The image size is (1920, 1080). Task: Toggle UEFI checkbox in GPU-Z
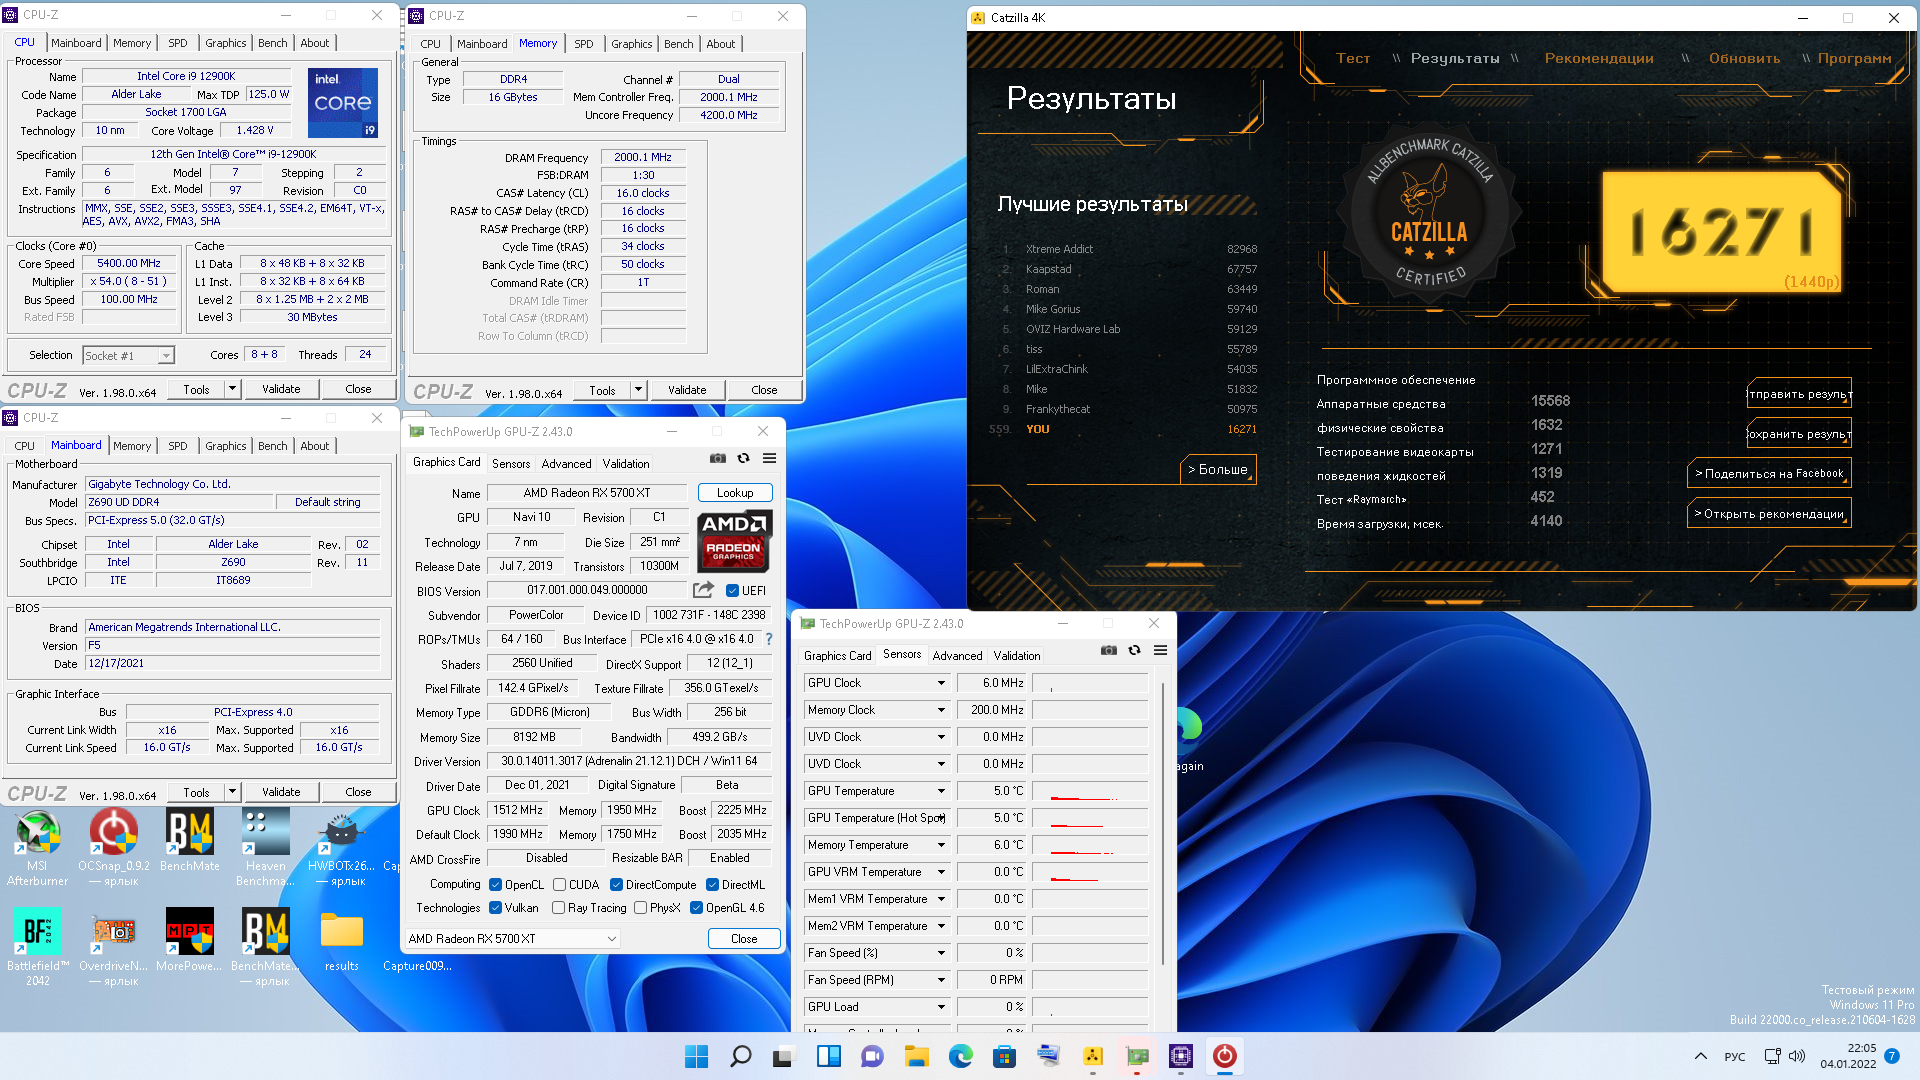732,591
